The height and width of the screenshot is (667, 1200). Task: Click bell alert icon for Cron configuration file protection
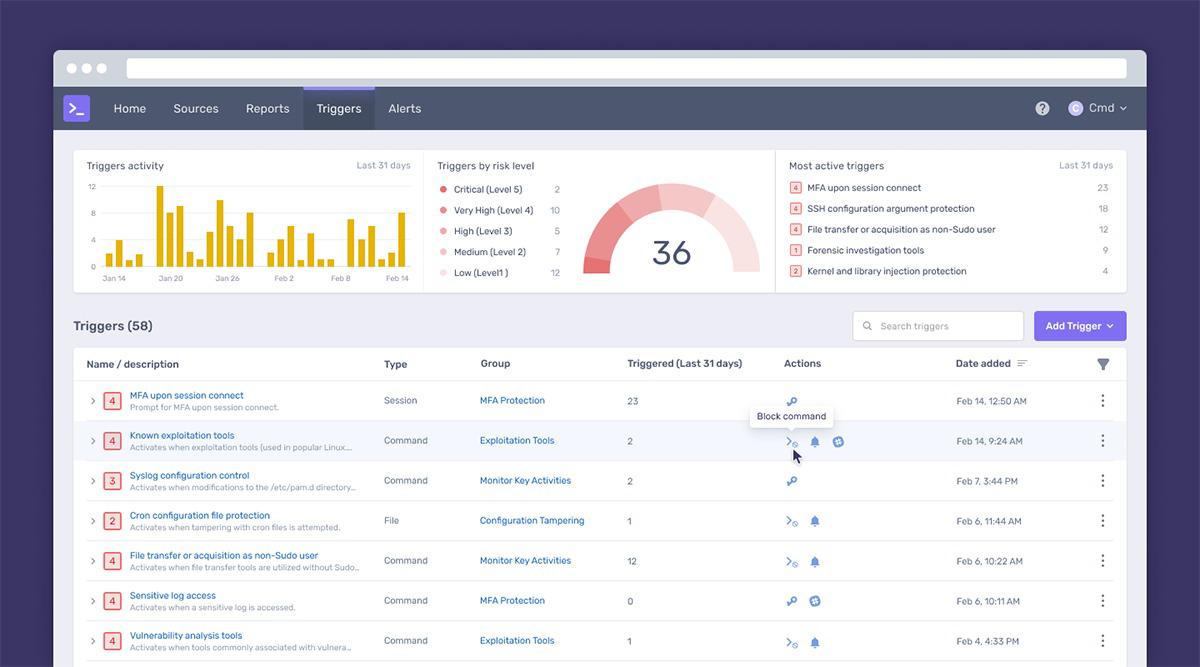coord(815,521)
